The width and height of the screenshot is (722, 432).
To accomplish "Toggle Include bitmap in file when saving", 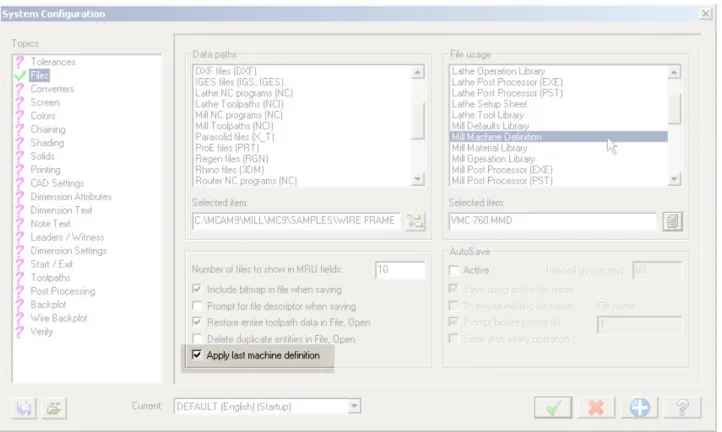I will pyautogui.click(x=197, y=289).
